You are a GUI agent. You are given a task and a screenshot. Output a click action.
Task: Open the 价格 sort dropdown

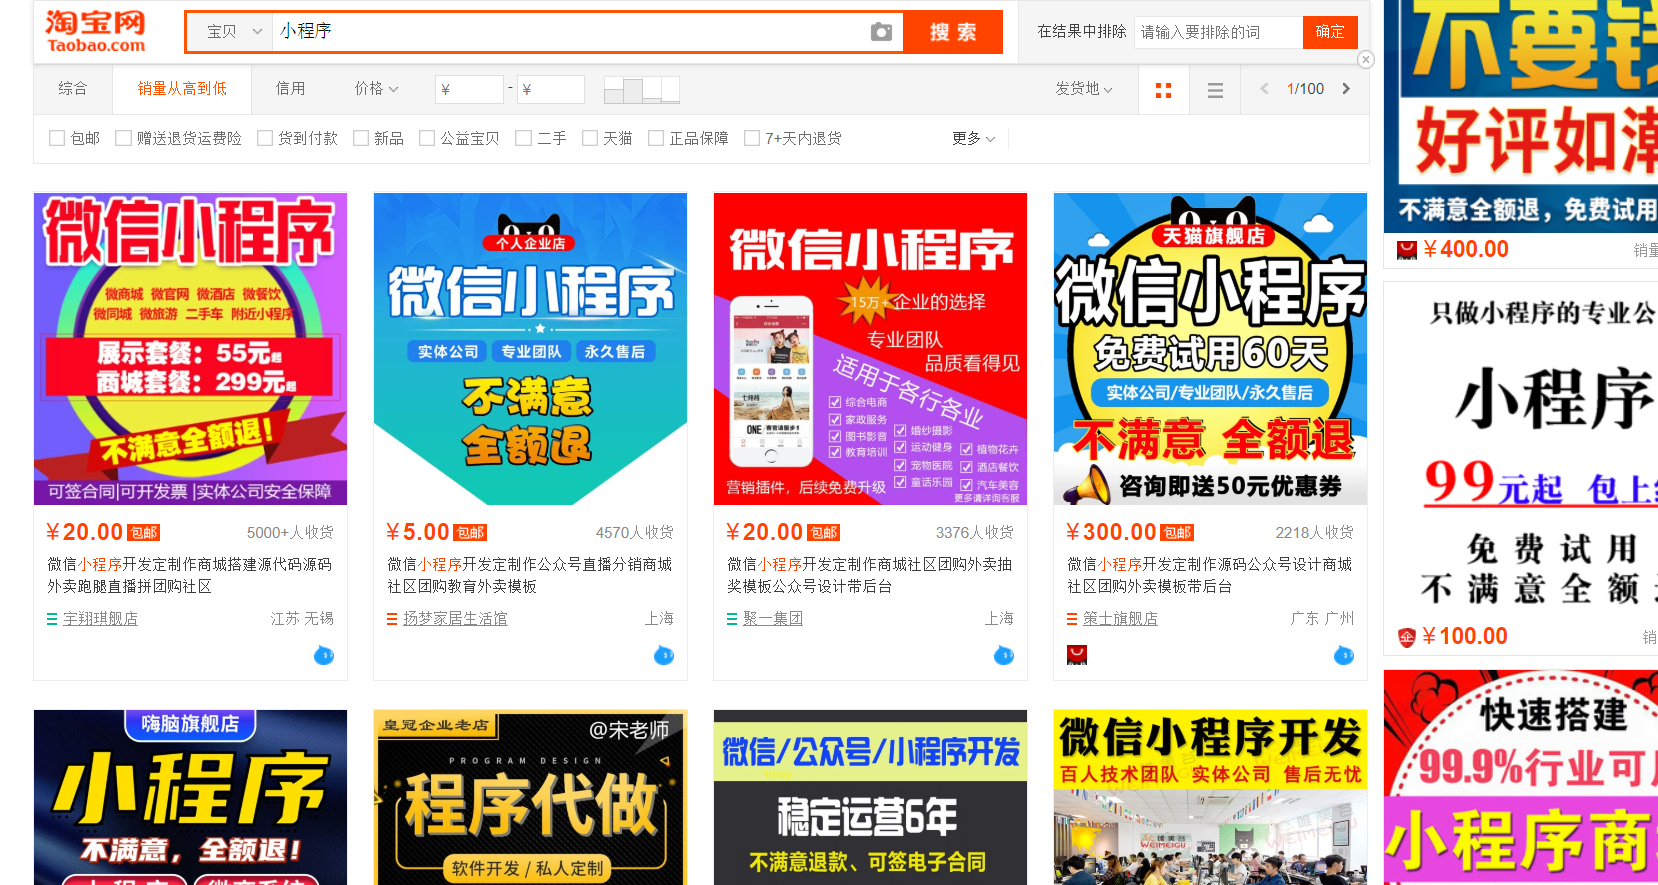(x=376, y=89)
